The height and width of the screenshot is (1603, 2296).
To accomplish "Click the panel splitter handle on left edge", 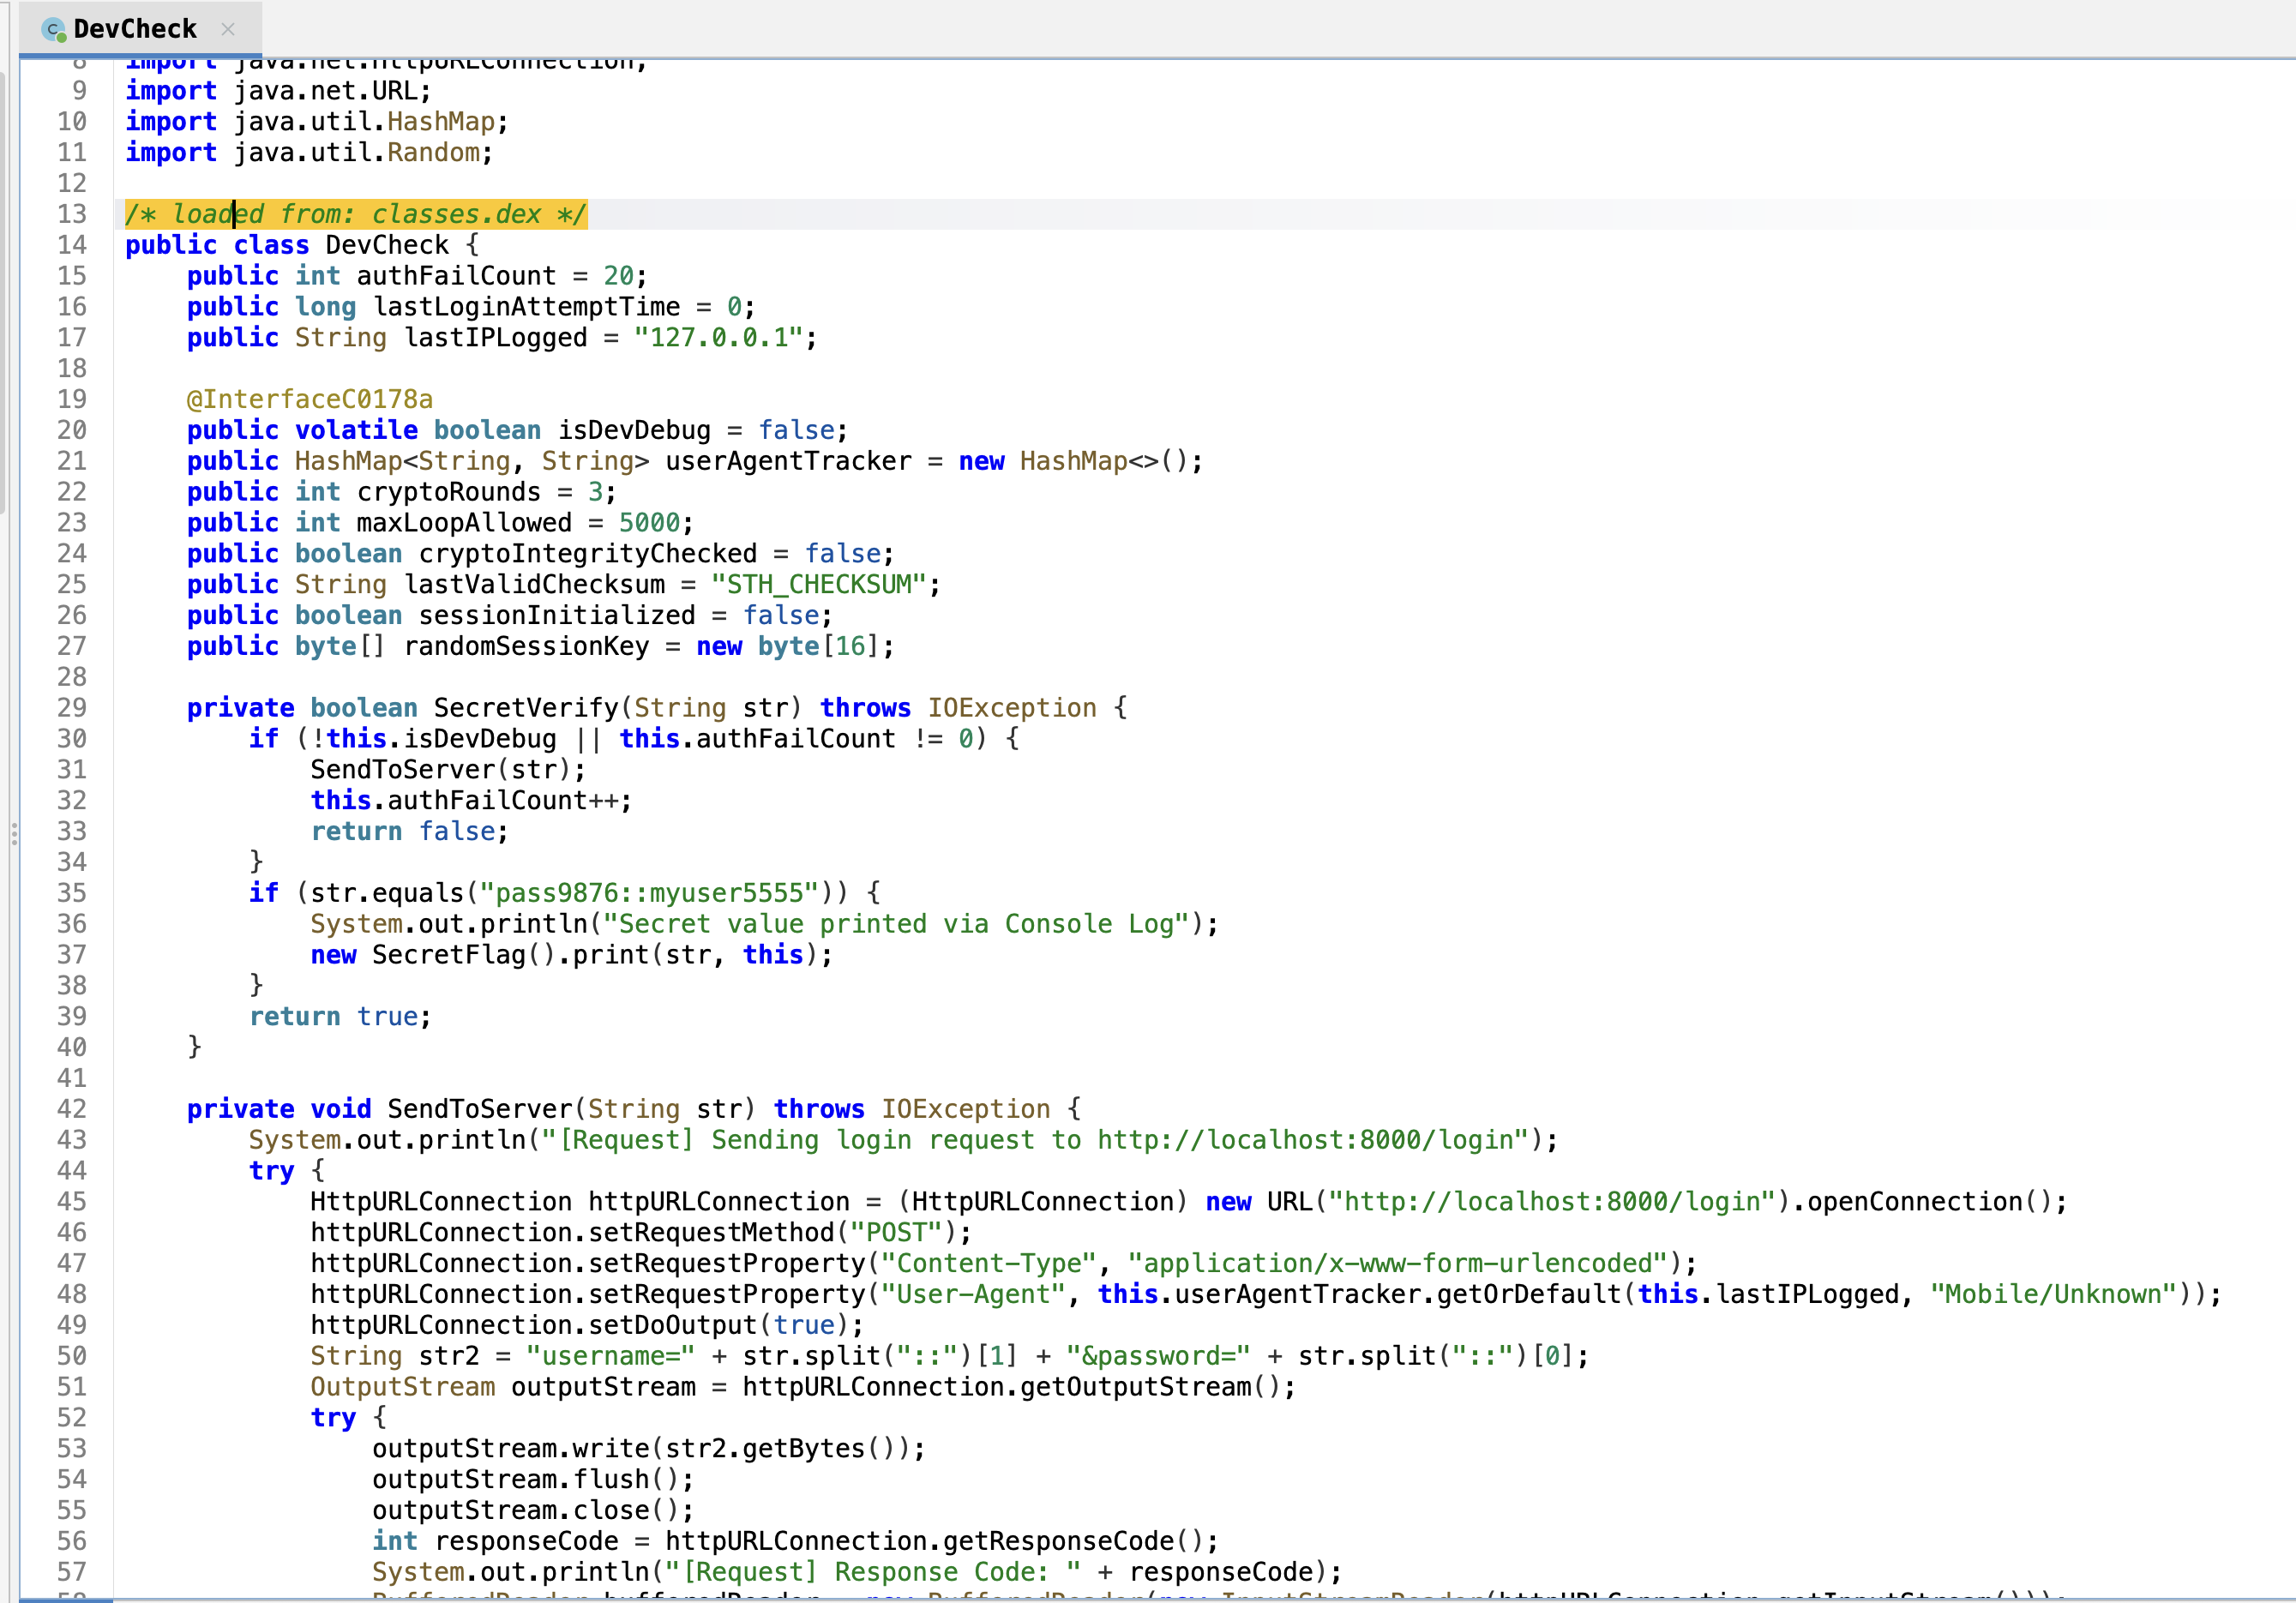I will coord(14,833).
